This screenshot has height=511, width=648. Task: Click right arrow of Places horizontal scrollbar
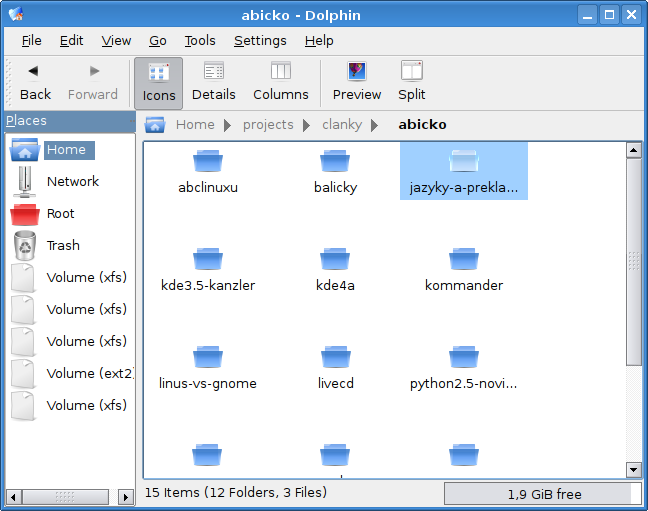(x=126, y=497)
